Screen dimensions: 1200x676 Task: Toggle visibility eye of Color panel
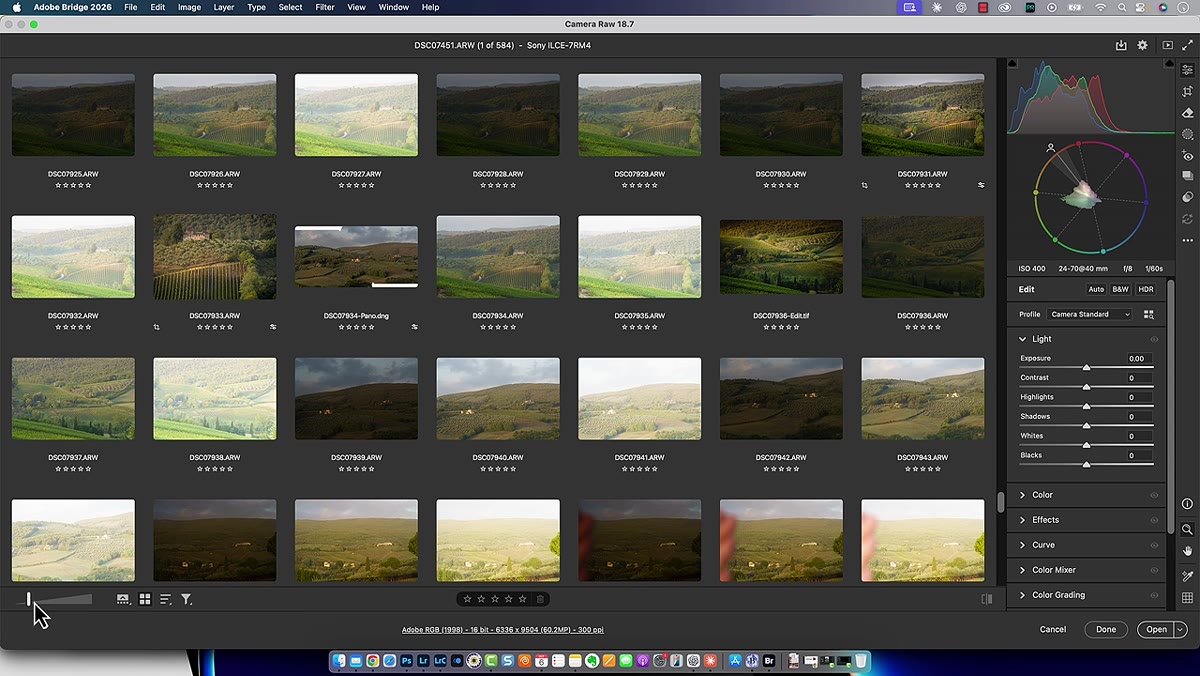[x=1154, y=495]
